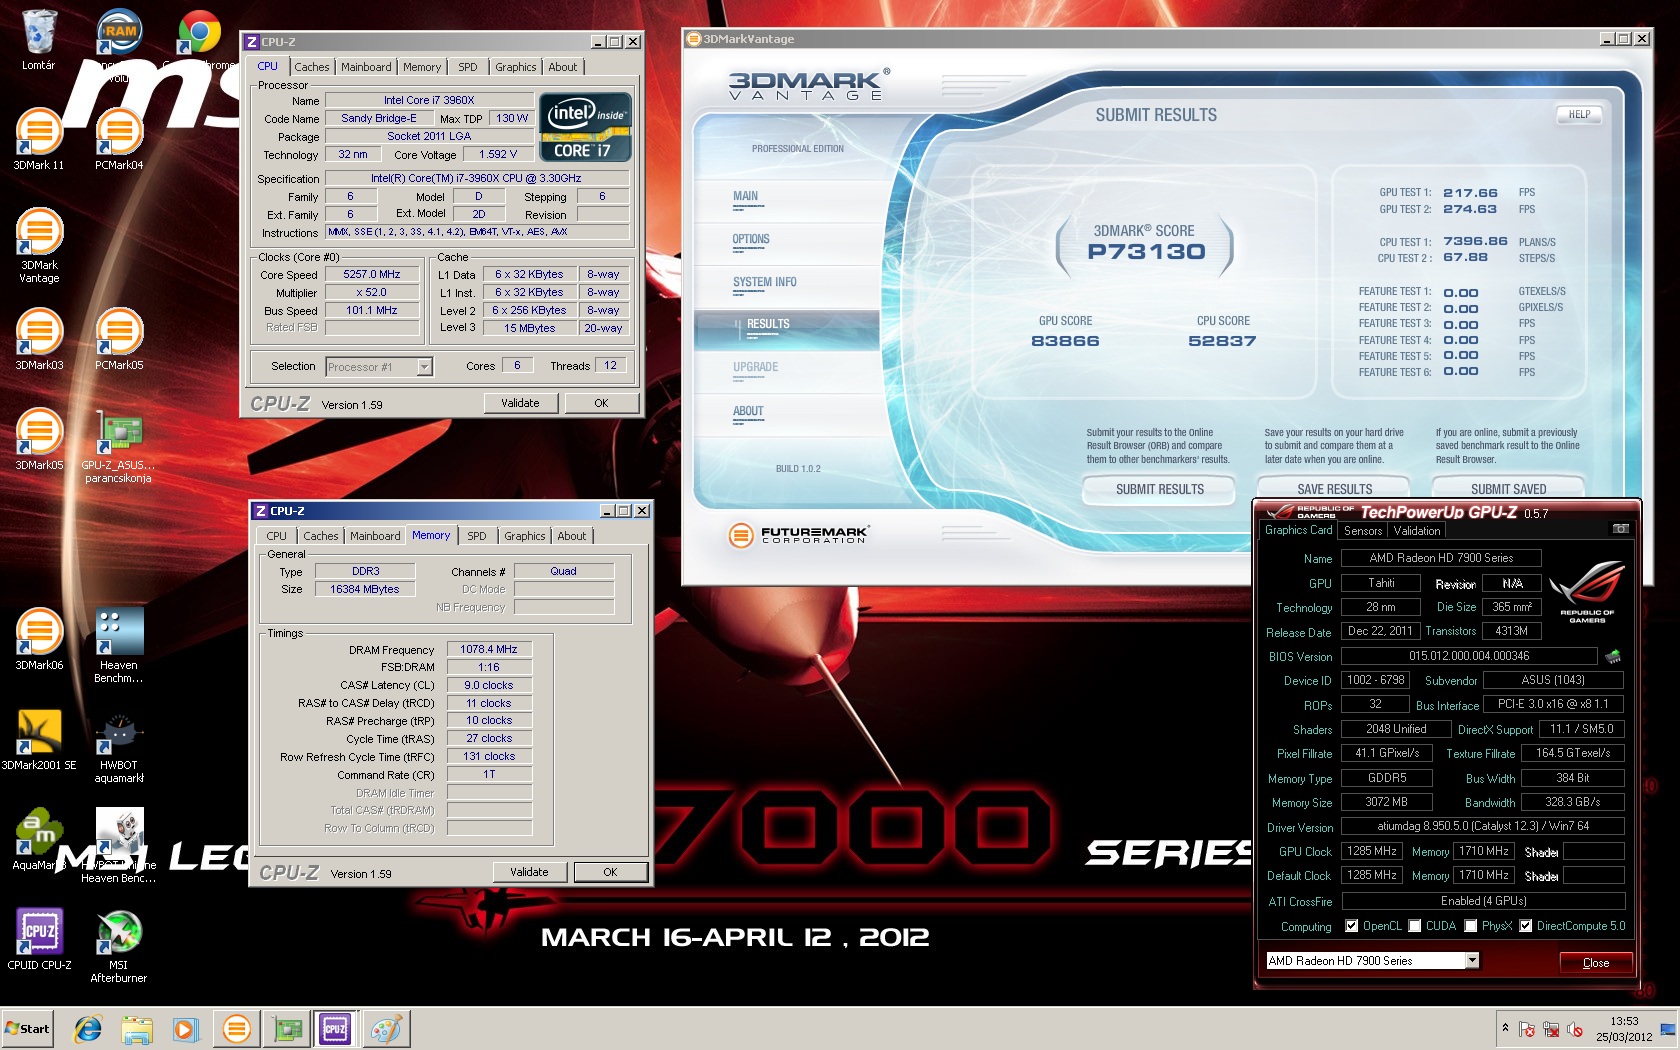Select the 3DMark2001 SE desktop icon
The width and height of the screenshot is (1680, 1050).
pos(38,739)
